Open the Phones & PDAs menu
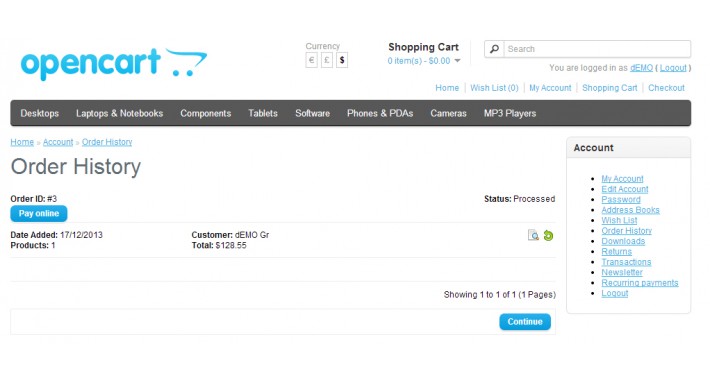Screen dimensions: 710x380 (380, 113)
